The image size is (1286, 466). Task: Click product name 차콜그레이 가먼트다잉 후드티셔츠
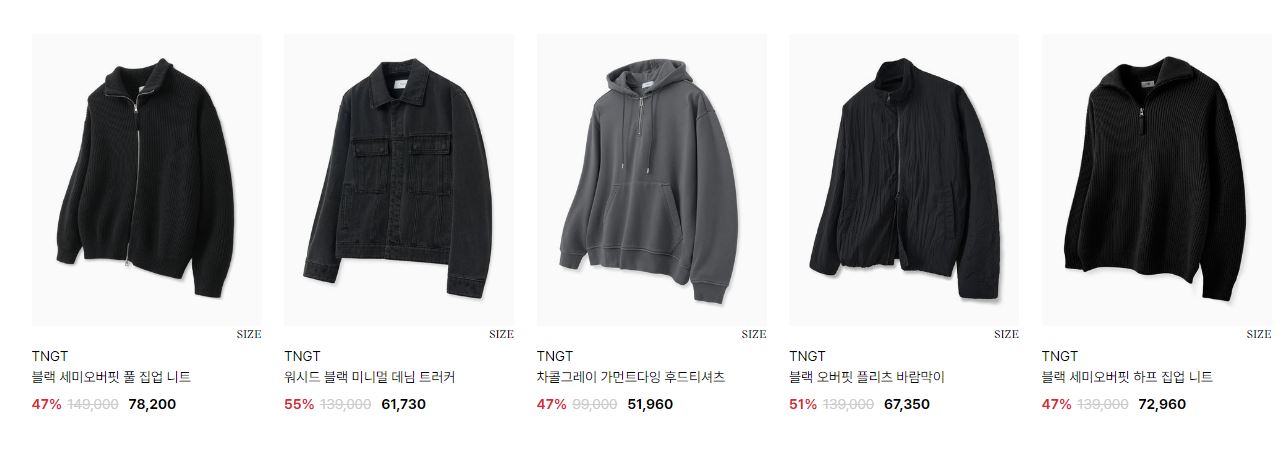point(630,378)
